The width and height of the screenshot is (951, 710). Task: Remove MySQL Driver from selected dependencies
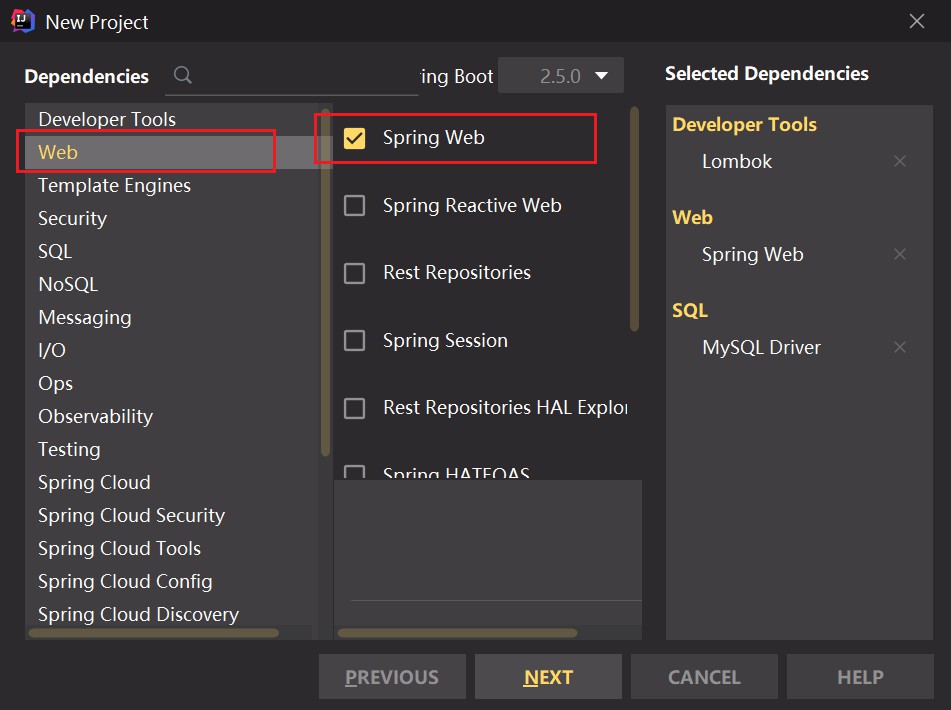(x=899, y=347)
